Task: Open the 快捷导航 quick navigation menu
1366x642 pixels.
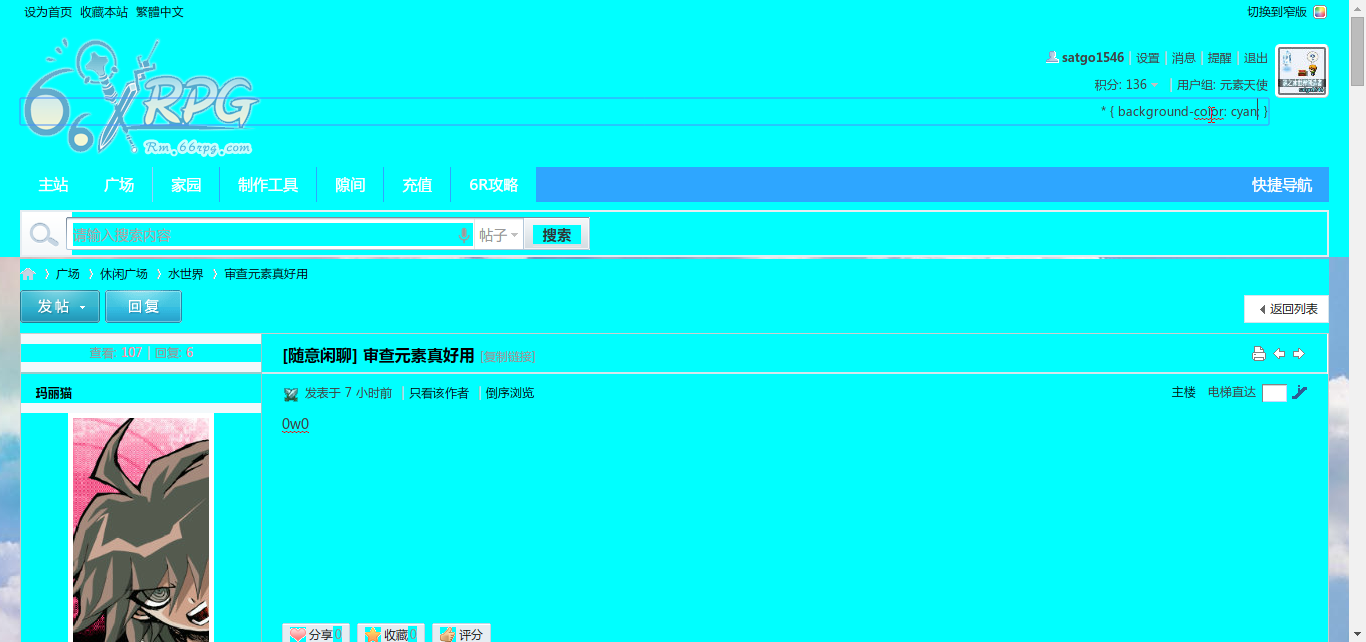Action: (x=1282, y=185)
